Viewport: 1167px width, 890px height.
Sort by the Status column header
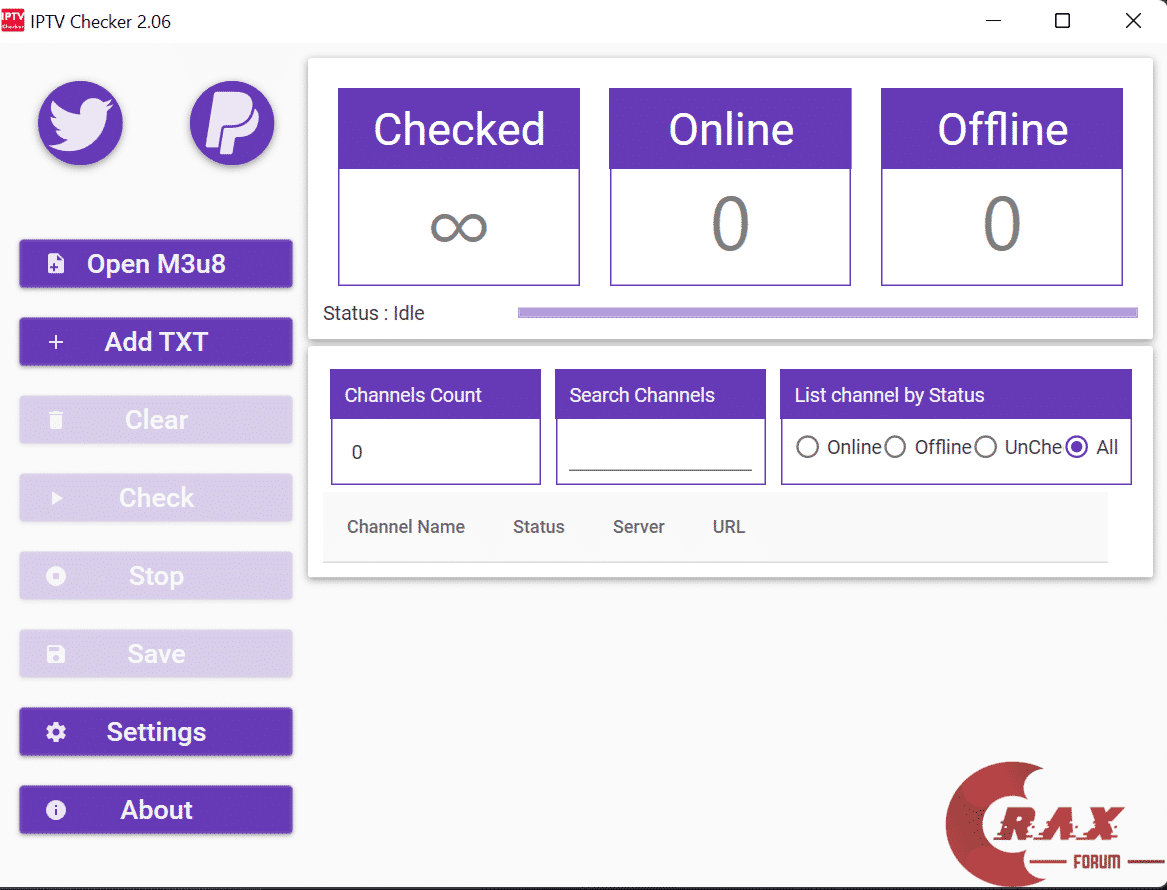(x=539, y=527)
